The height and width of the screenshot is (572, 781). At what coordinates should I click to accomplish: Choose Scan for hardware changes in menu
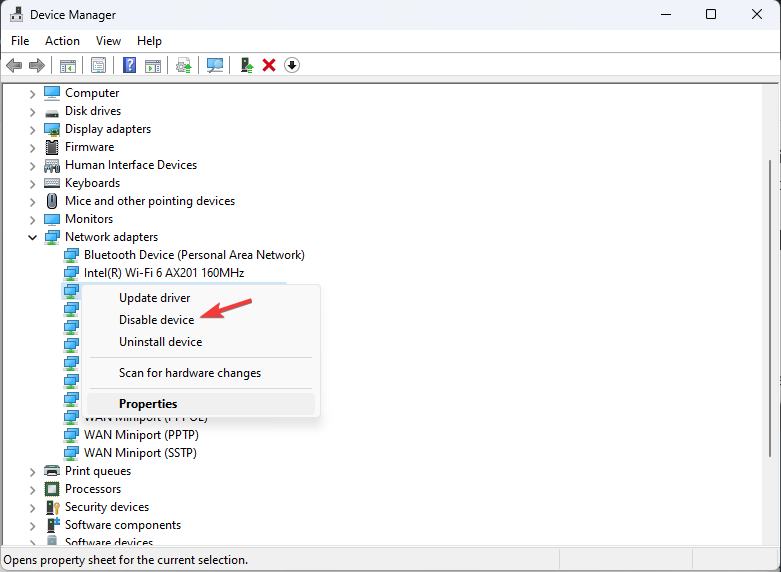click(x=201, y=373)
